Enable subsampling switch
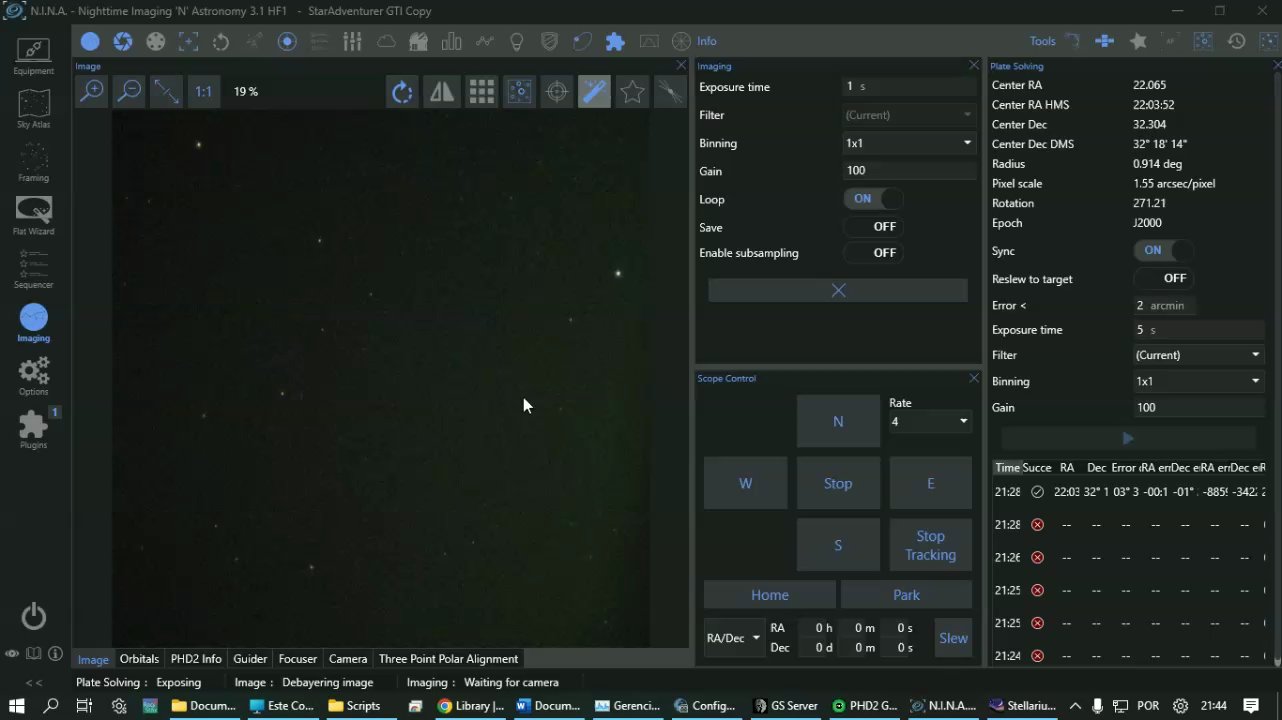The width and height of the screenshot is (1282, 720). (x=873, y=253)
